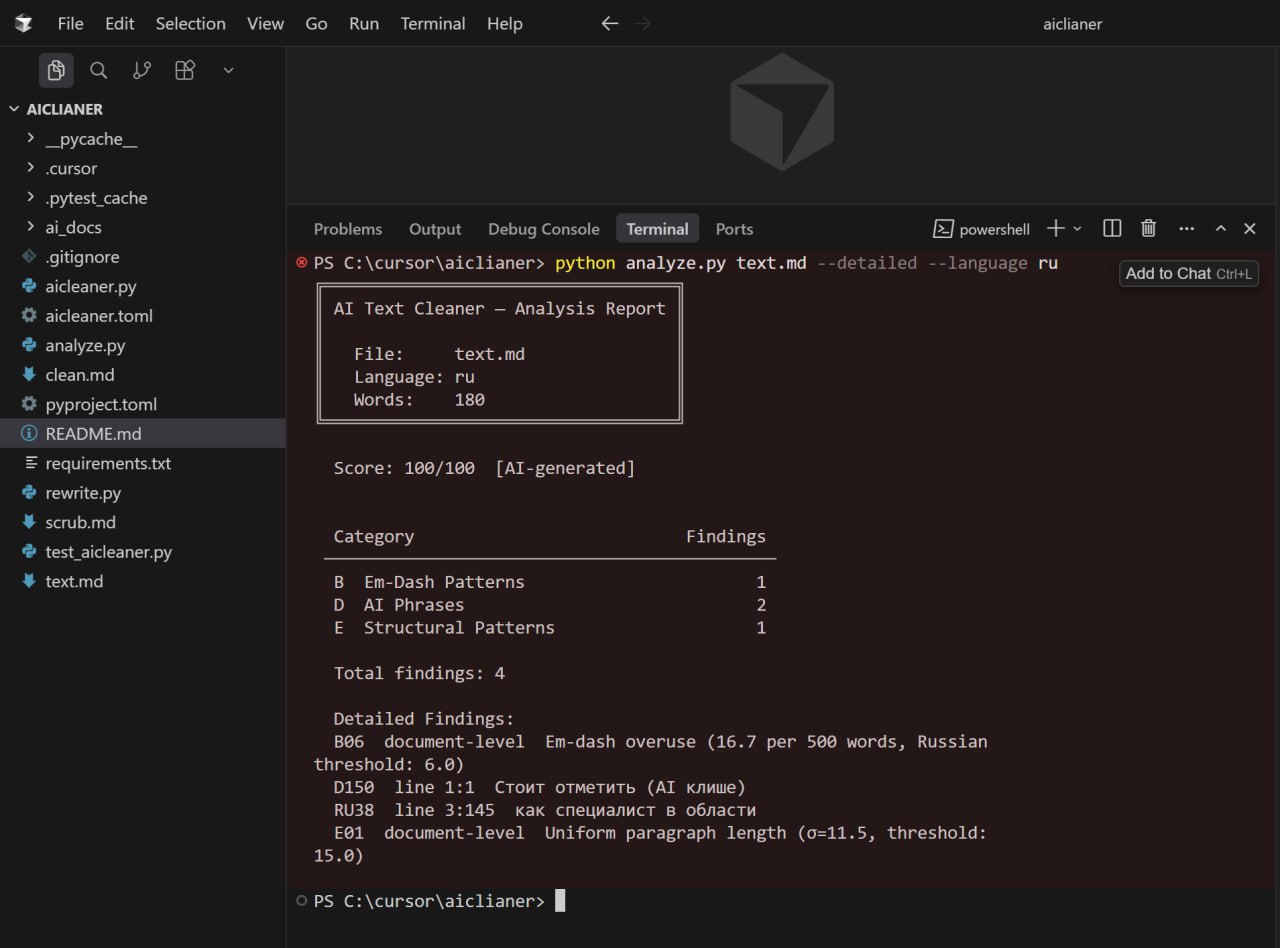Open the Search magnifier icon
The width and height of the screenshot is (1280, 948).
tap(98, 70)
